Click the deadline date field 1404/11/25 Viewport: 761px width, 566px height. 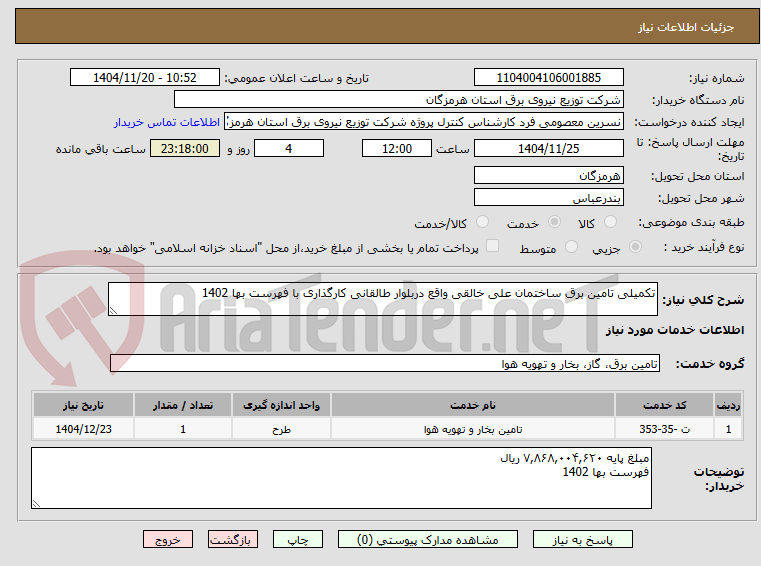[x=548, y=149]
